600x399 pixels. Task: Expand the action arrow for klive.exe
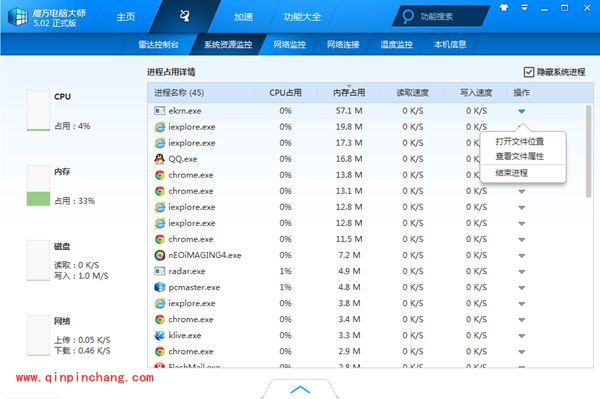click(x=522, y=336)
